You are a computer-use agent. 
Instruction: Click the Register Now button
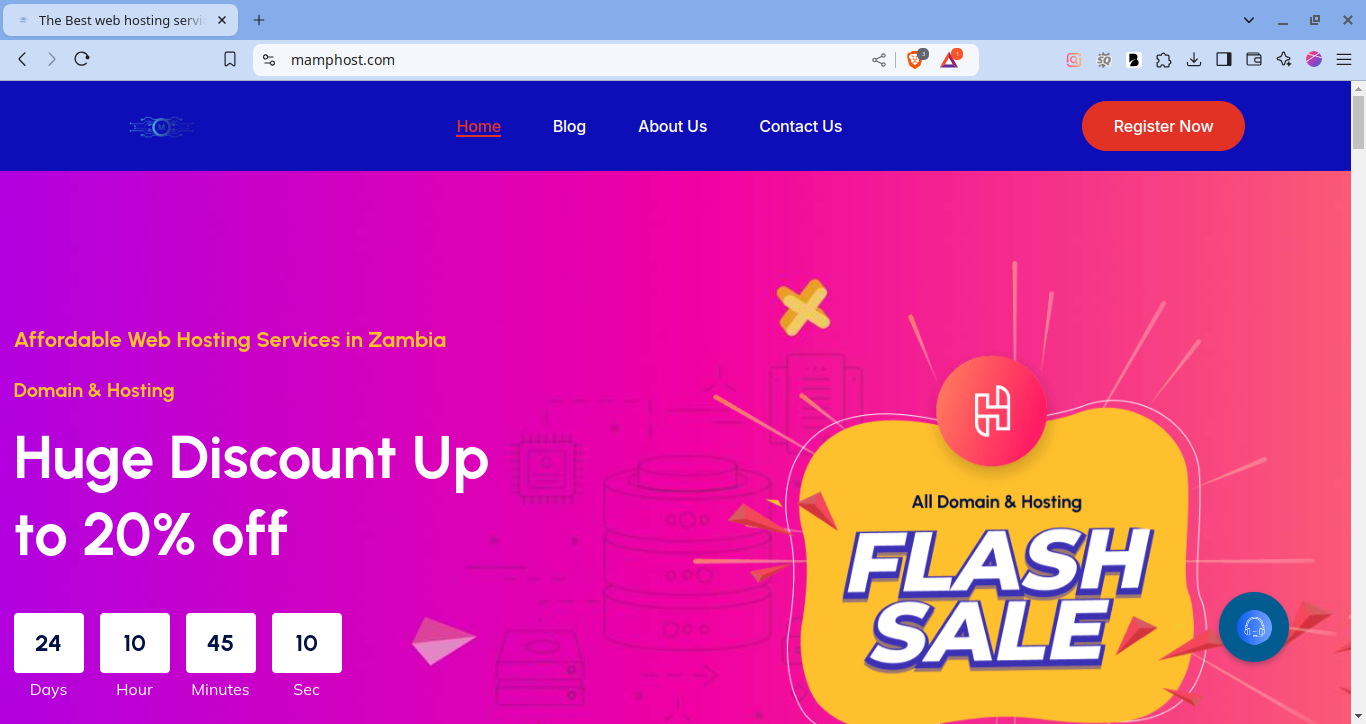(1163, 126)
